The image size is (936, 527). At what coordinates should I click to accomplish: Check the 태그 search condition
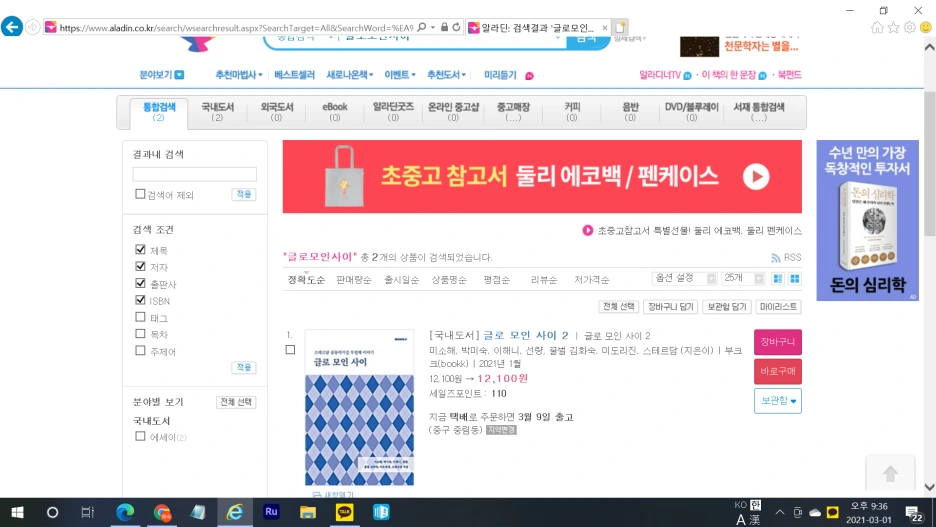click(140, 317)
